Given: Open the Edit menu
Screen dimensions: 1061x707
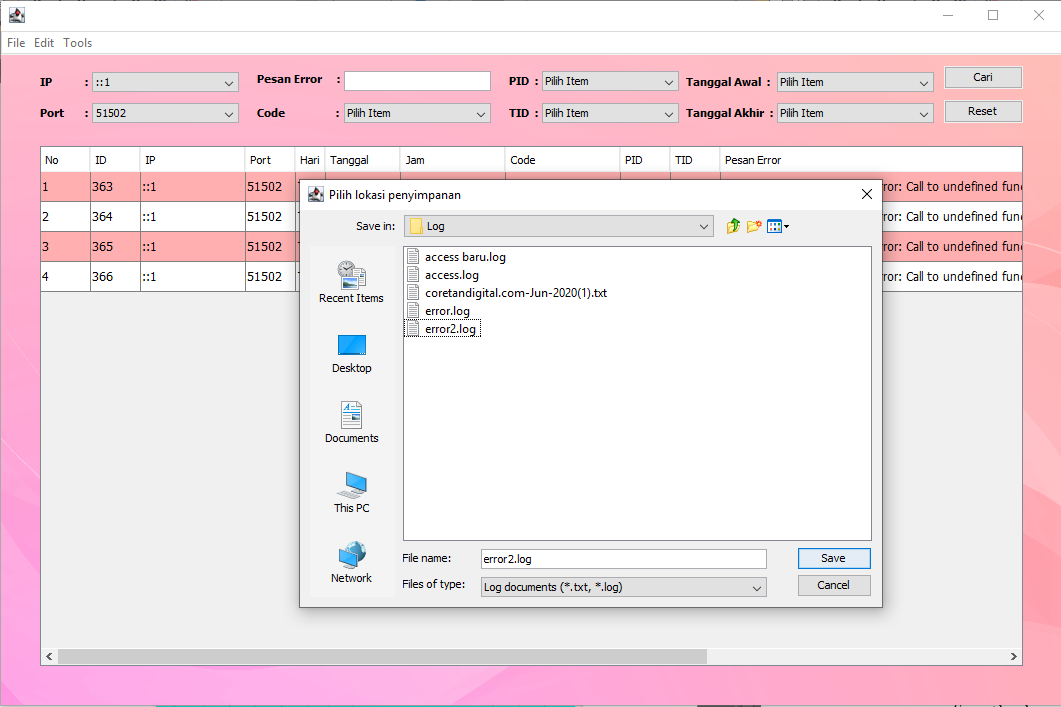Looking at the screenshot, I should click(44, 43).
